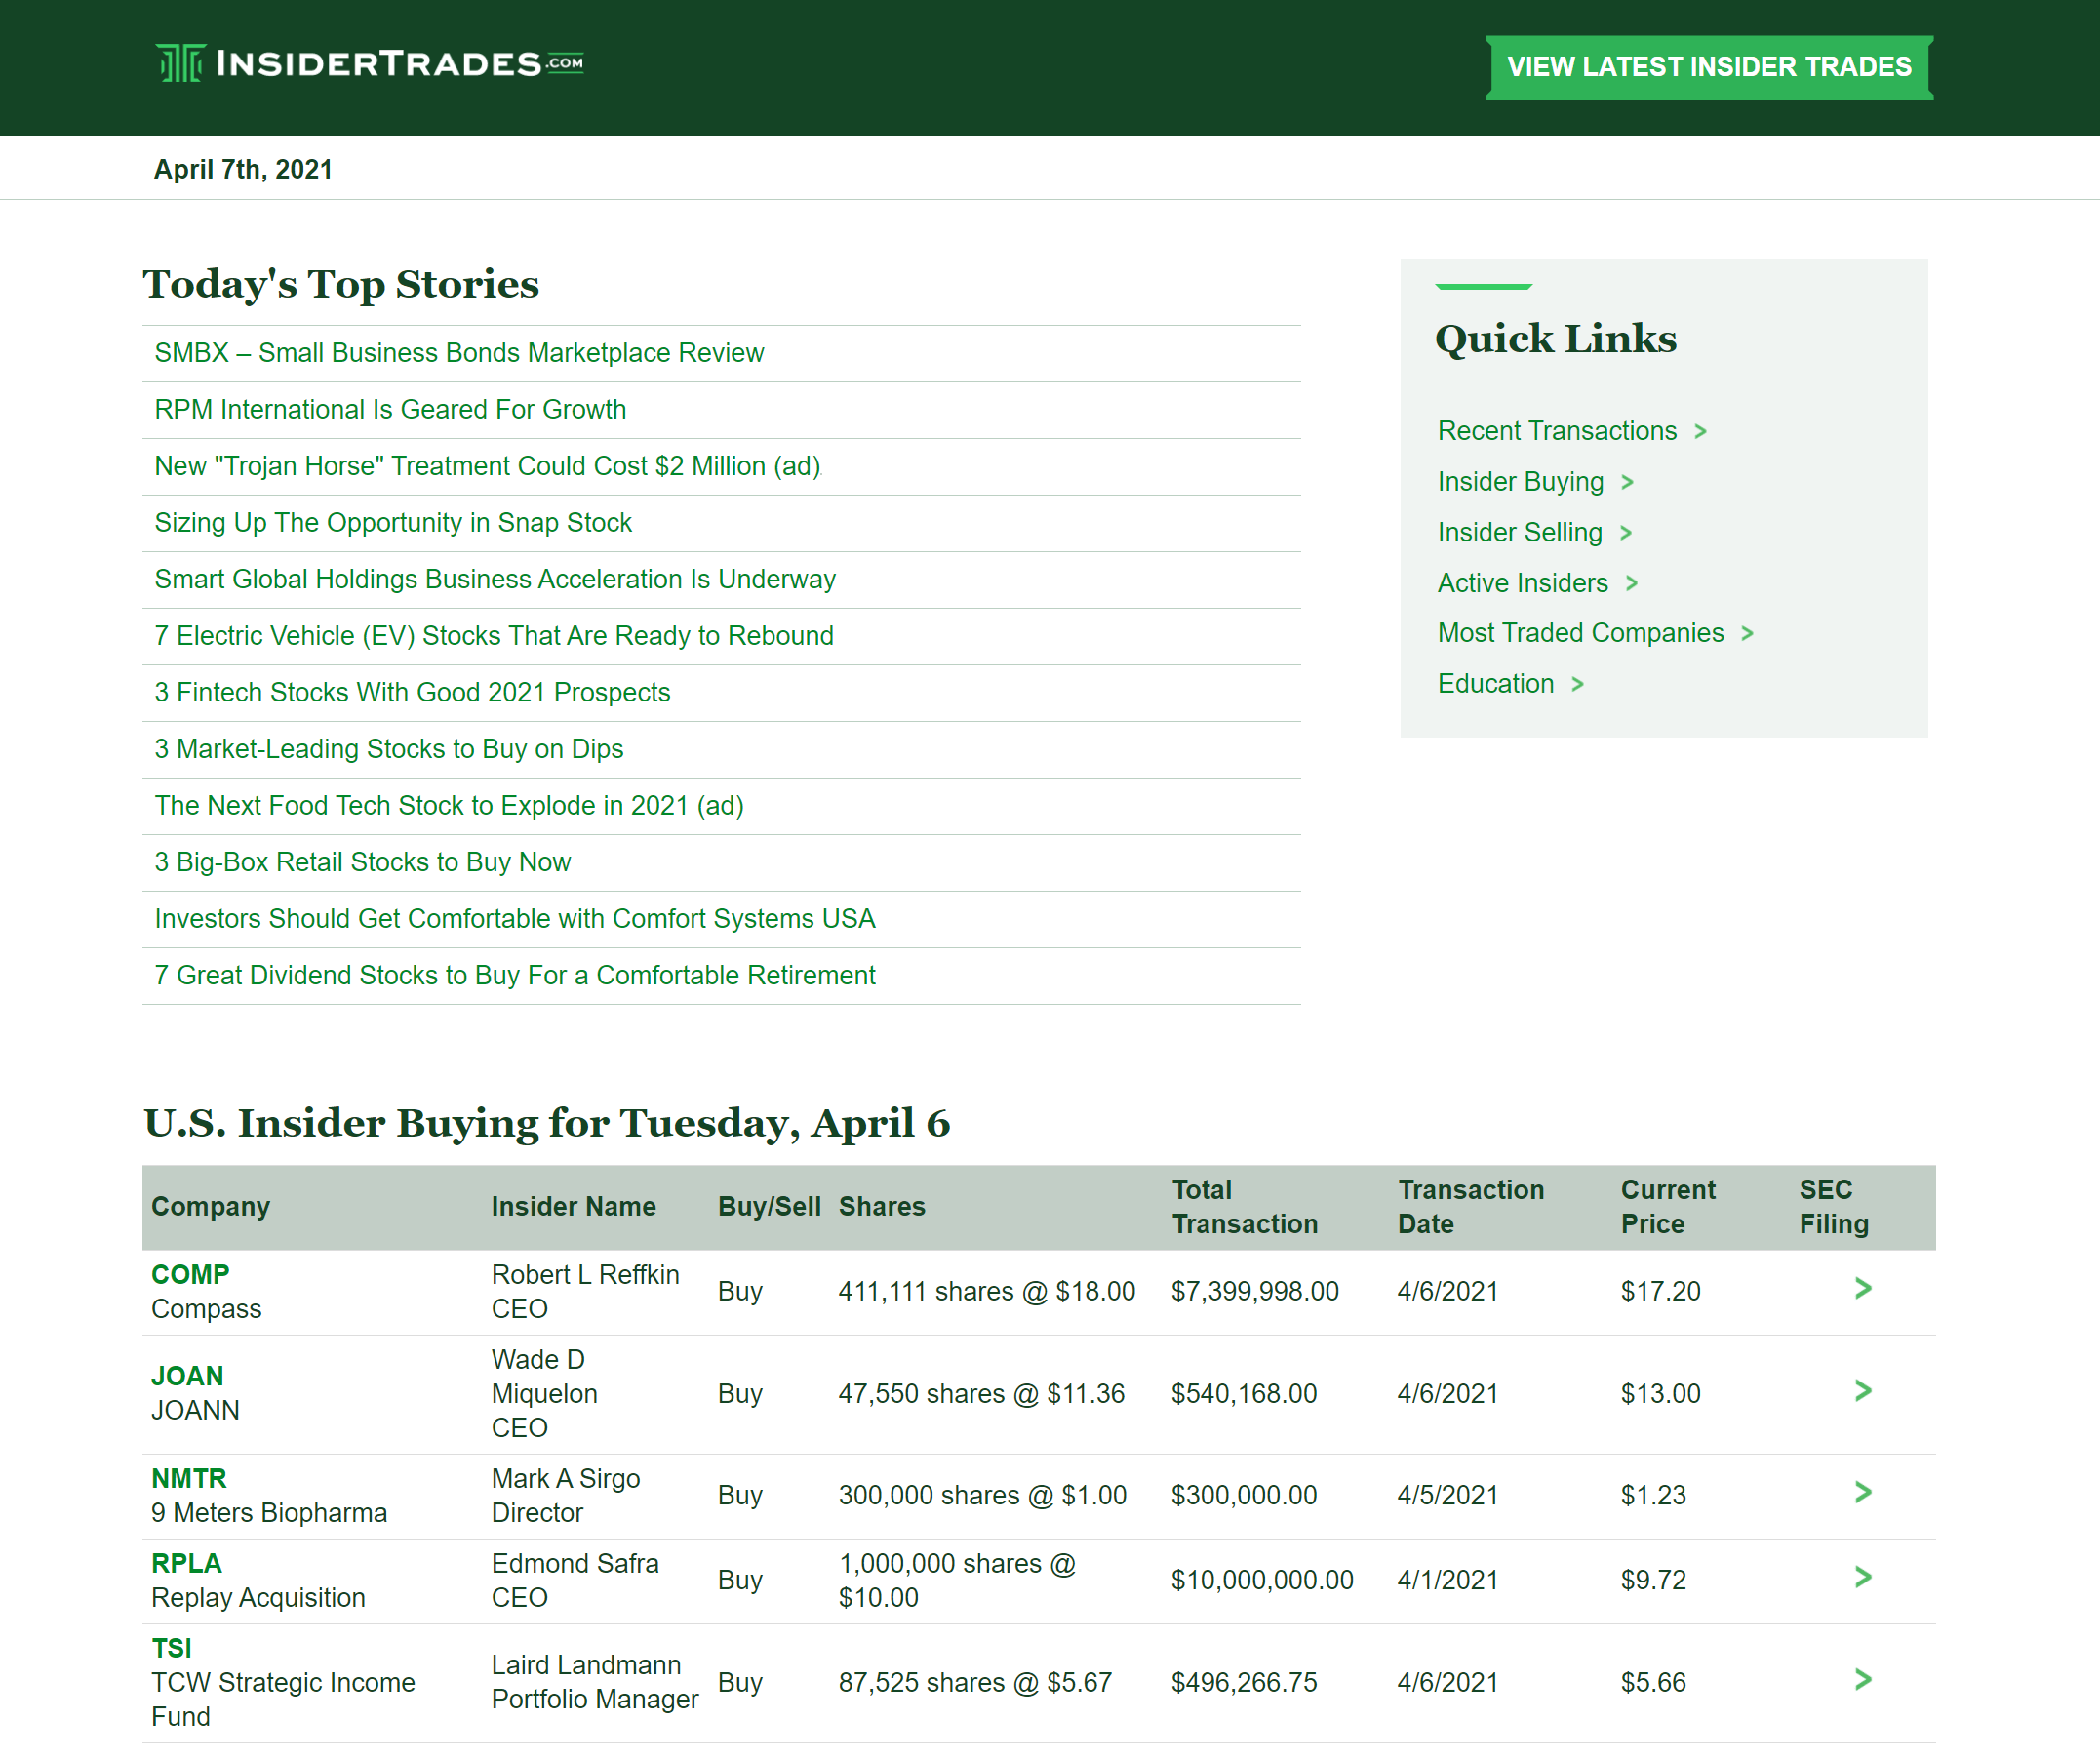The height and width of the screenshot is (1762, 2100).
Task: Open SEC filing arrow for Compass
Action: click(1862, 1289)
